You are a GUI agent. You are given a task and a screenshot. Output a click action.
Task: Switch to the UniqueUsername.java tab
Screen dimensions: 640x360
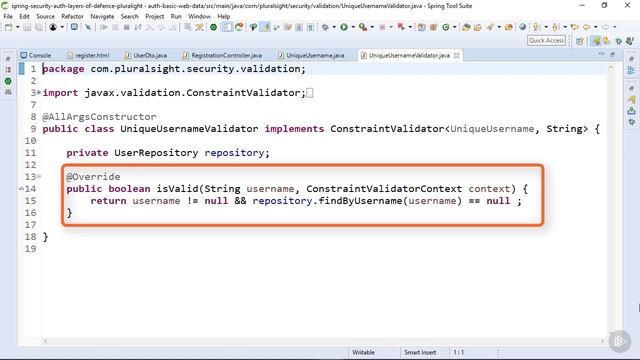(311, 55)
